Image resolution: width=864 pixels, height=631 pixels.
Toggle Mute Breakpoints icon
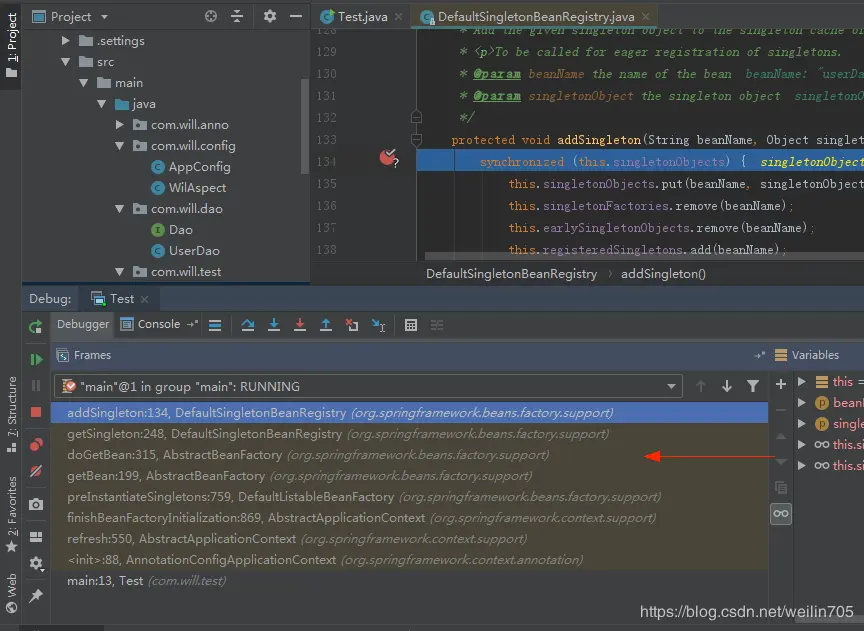[36, 471]
